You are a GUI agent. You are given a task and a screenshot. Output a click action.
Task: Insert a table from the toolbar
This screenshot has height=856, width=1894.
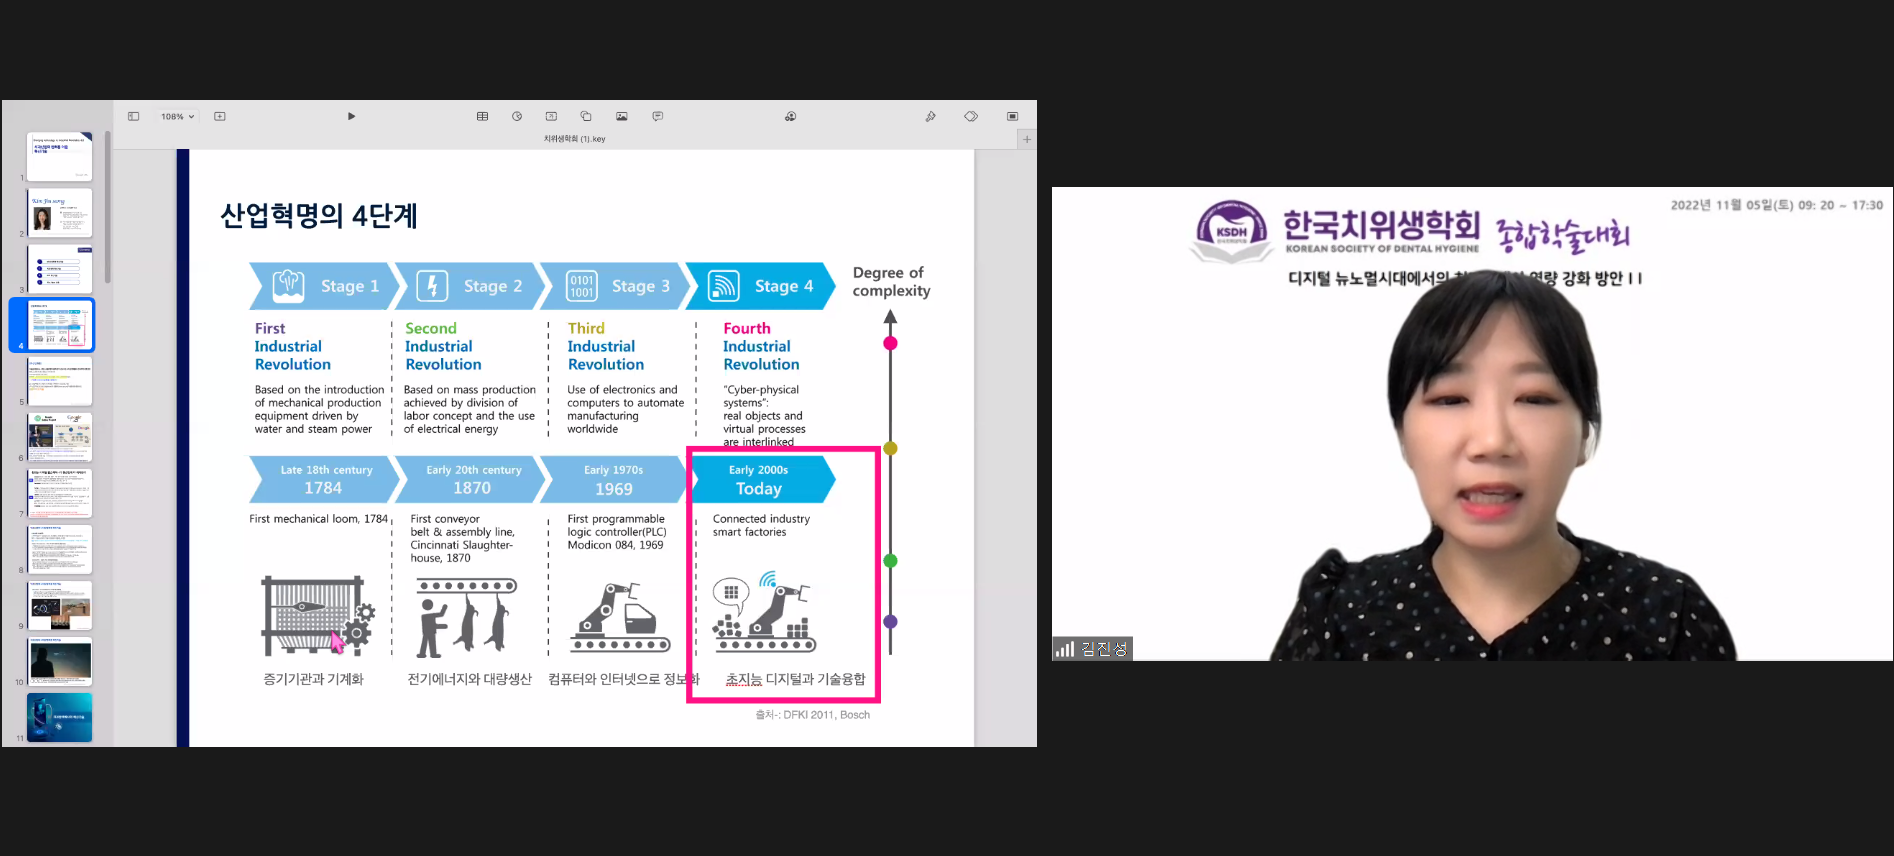482,117
